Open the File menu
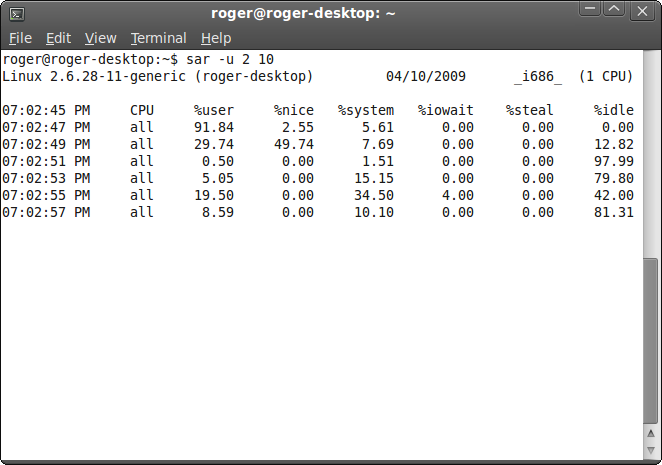Image resolution: width=662 pixels, height=465 pixels. click(20, 38)
